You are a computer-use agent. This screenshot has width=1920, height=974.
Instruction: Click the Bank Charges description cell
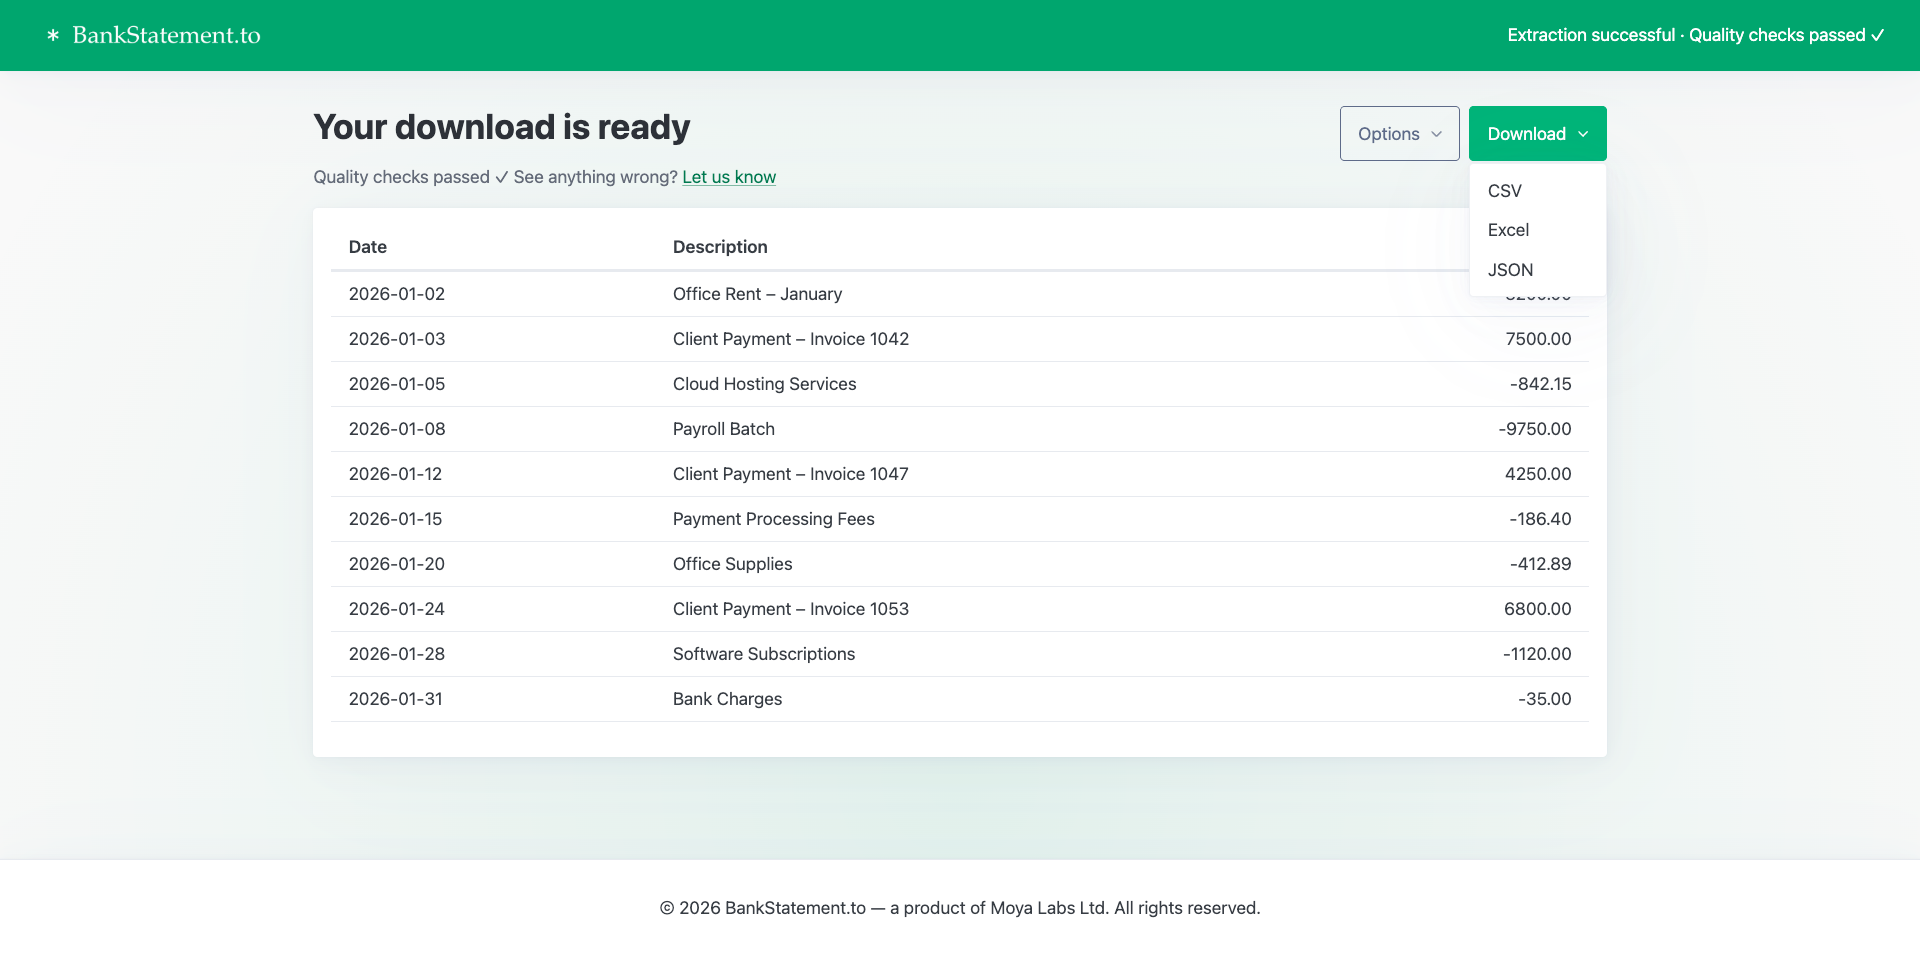(727, 699)
